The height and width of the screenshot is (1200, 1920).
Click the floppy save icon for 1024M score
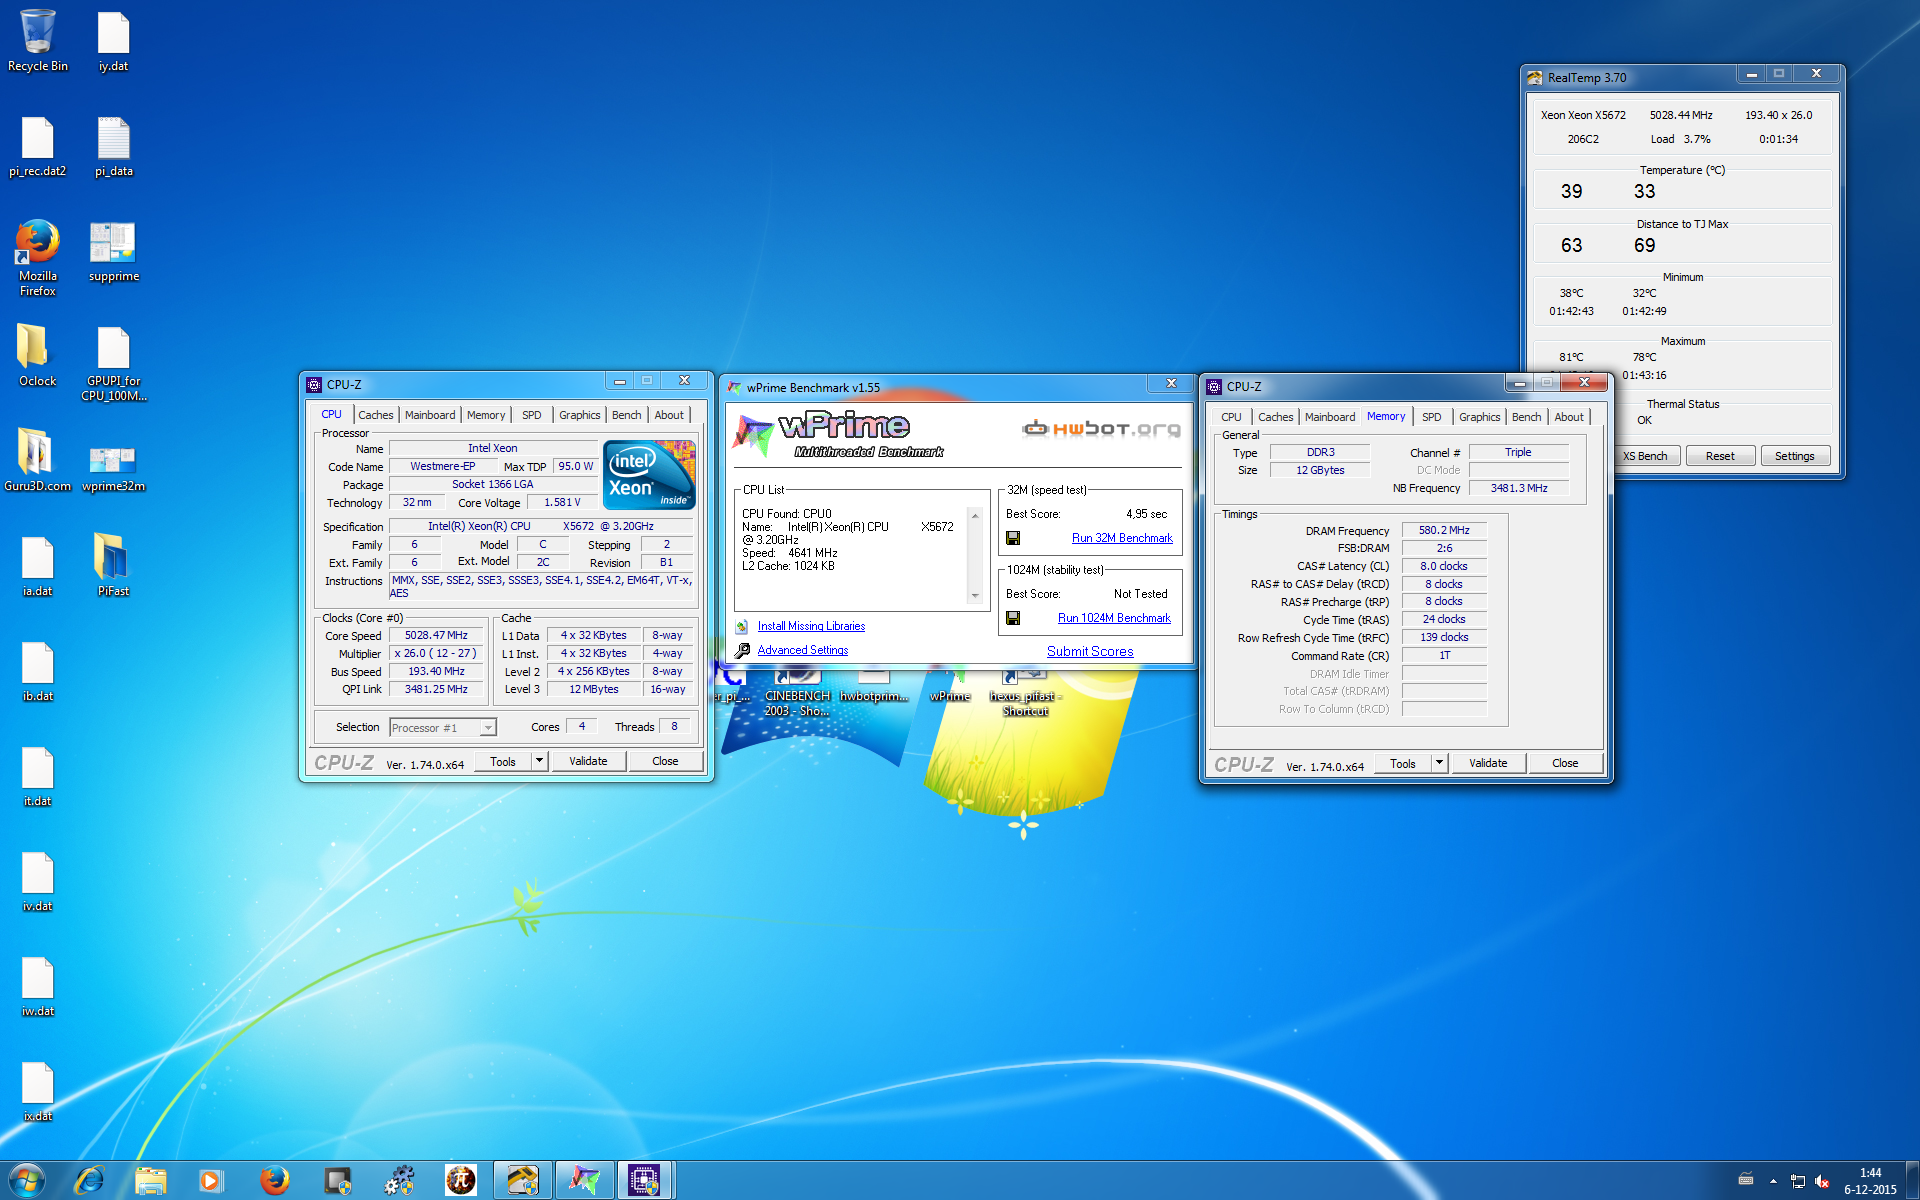1013,618
